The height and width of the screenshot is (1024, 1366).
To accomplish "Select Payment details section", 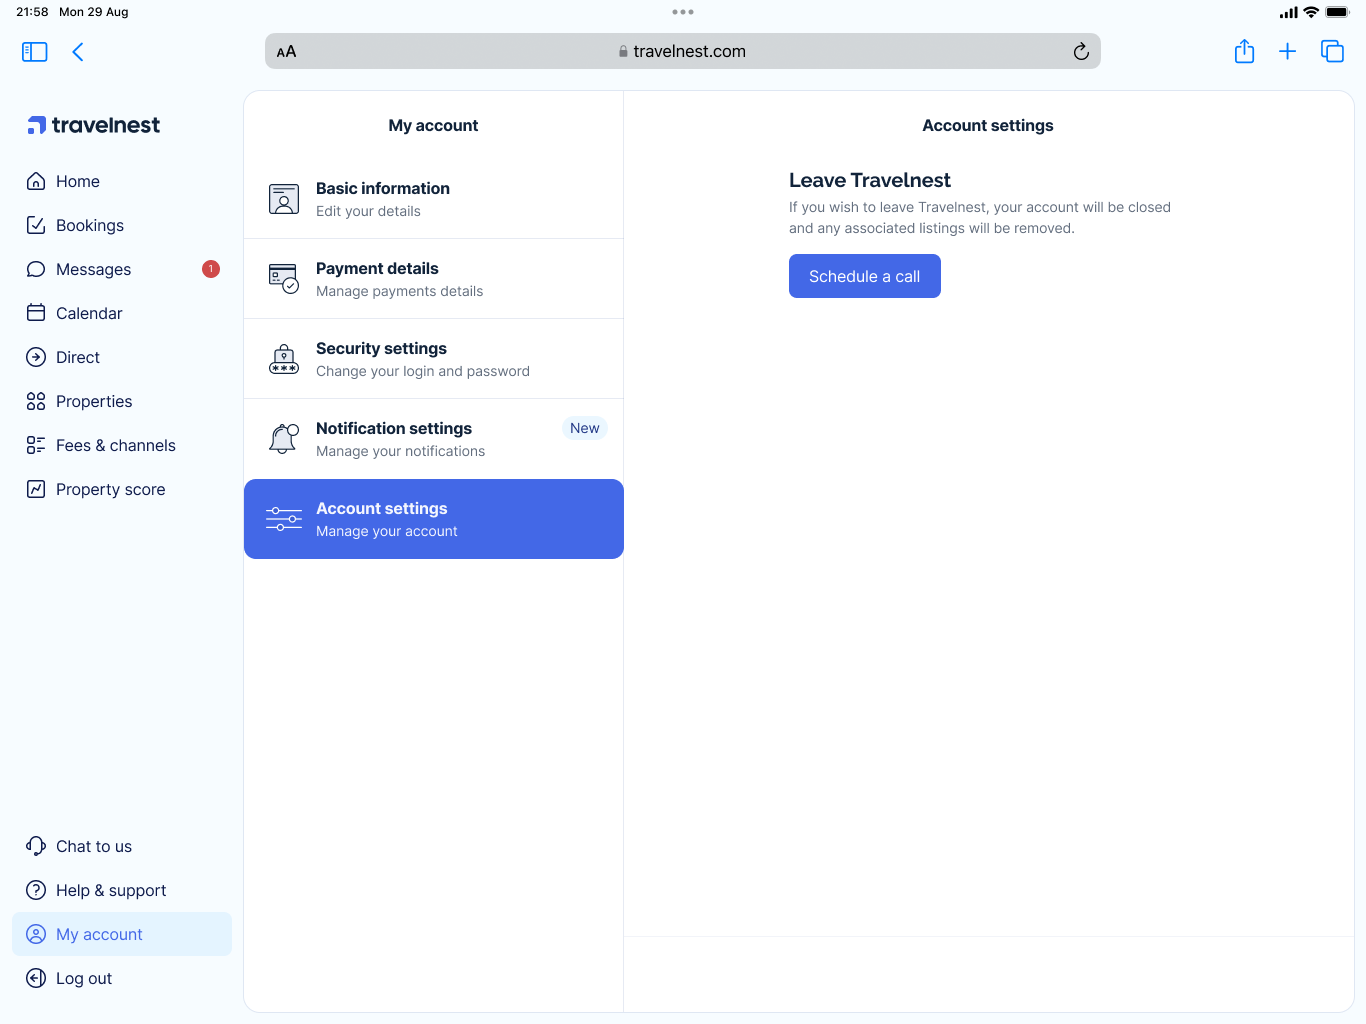I will pos(433,279).
